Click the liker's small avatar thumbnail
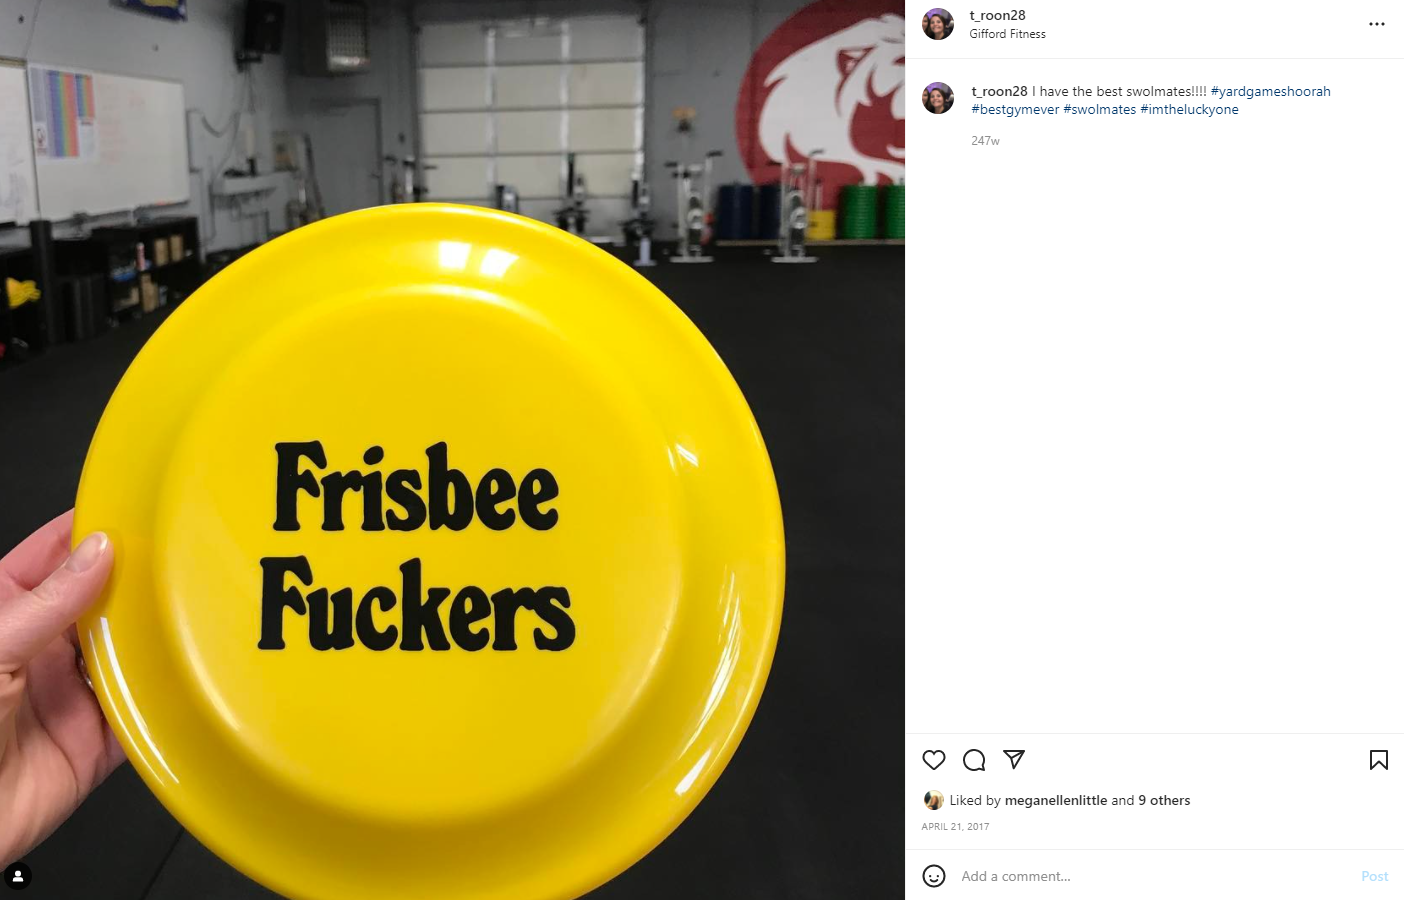 tap(934, 800)
